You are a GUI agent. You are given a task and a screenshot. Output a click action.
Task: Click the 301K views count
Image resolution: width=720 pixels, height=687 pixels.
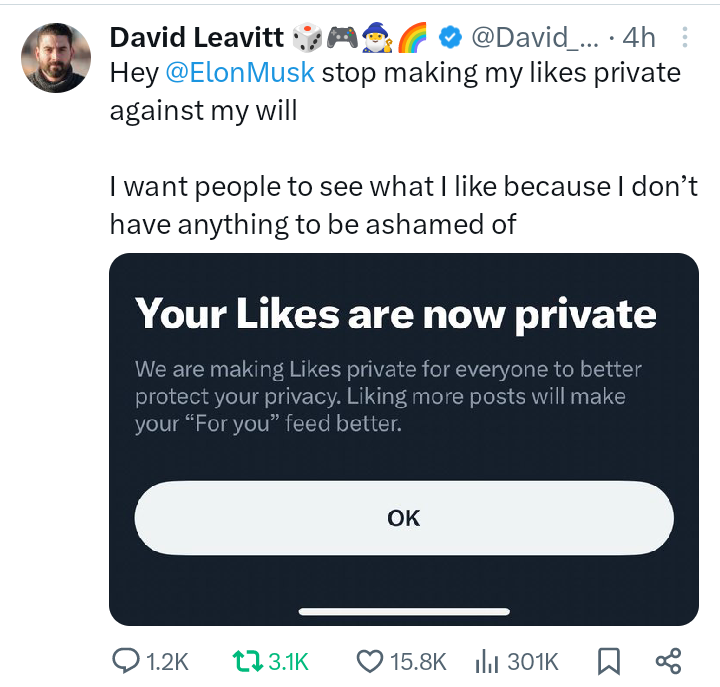click(533, 661)
